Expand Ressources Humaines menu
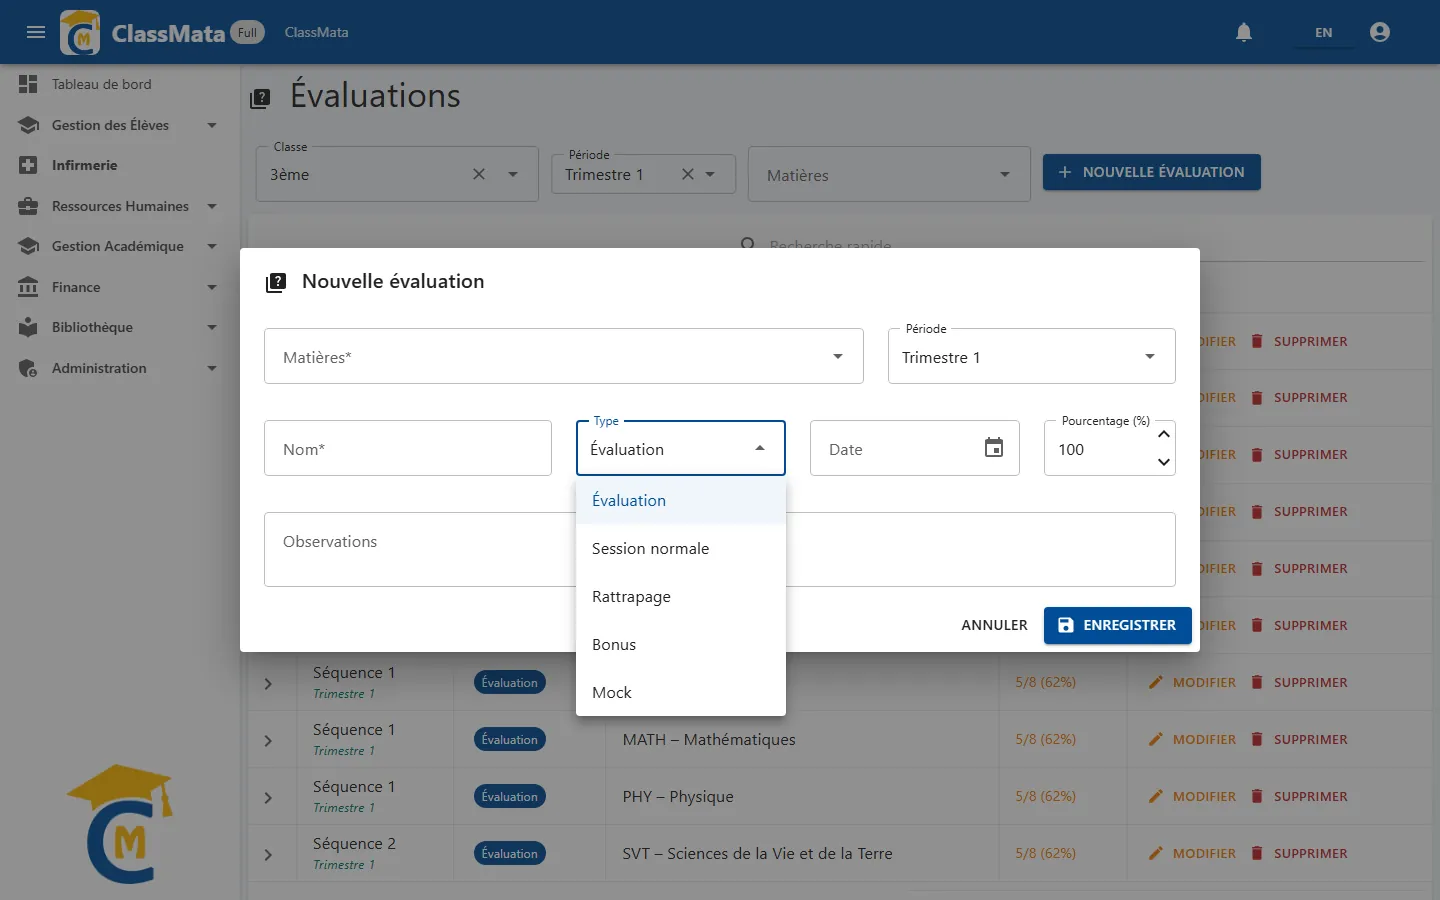Viewport: 1440px width, 900px height. click(x=120, y=206)
